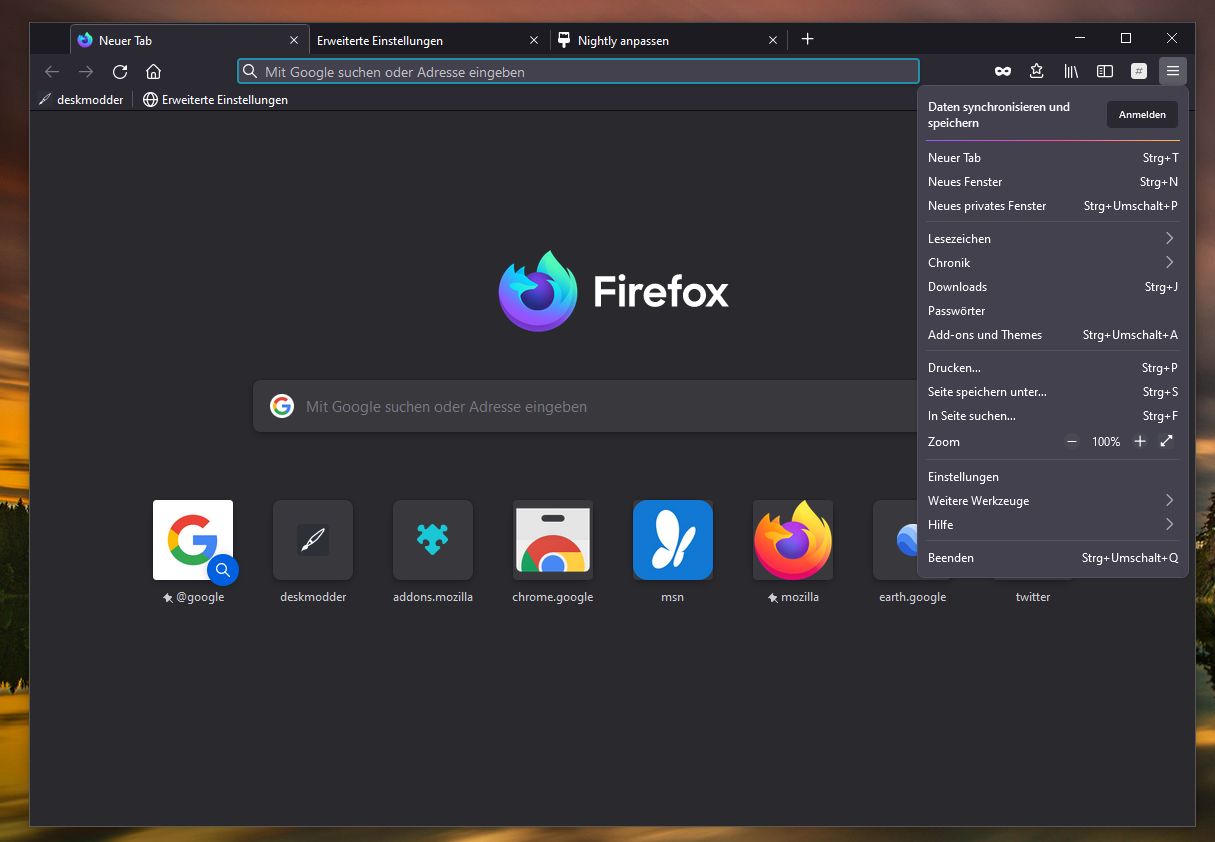Screen dimensions: 1215x842
Task: Click the Anmelden button
Action: pyautogui.click(x=1142, y=115)
